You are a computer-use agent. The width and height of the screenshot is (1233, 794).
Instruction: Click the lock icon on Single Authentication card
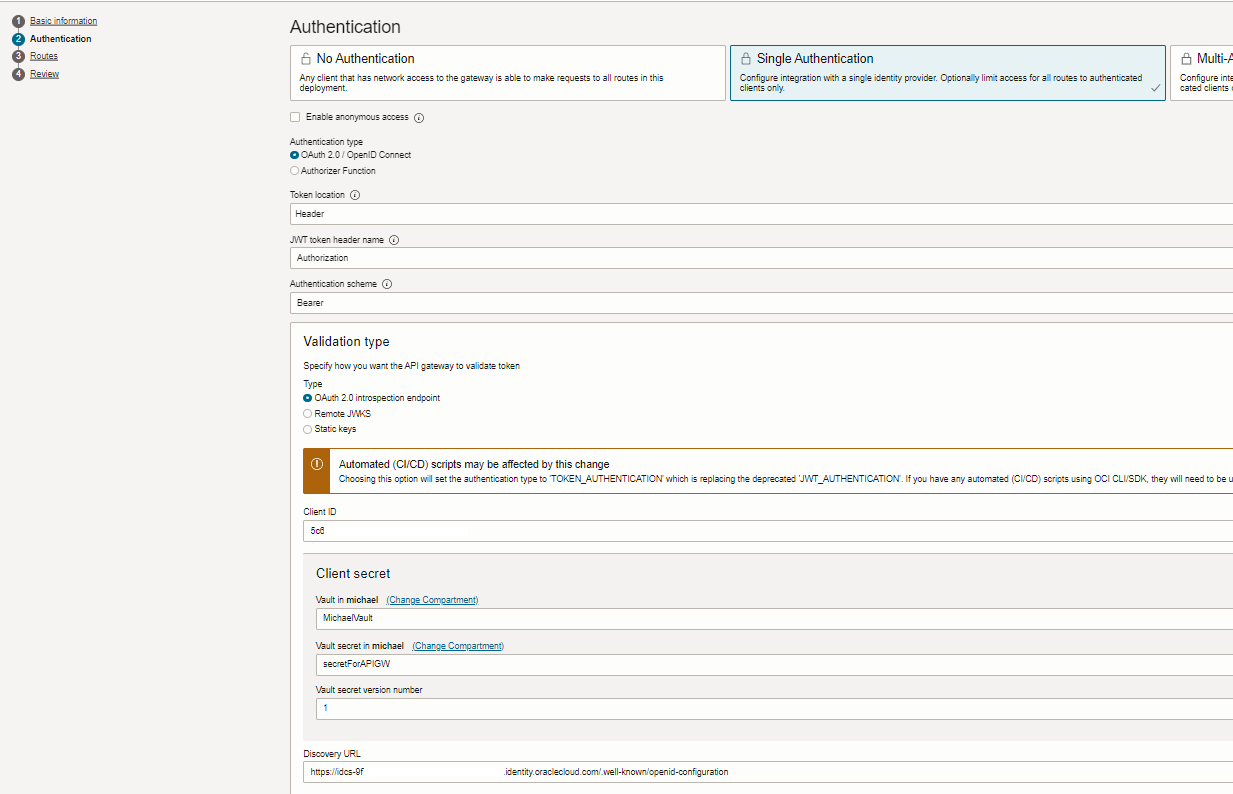(x=745, y=57)
